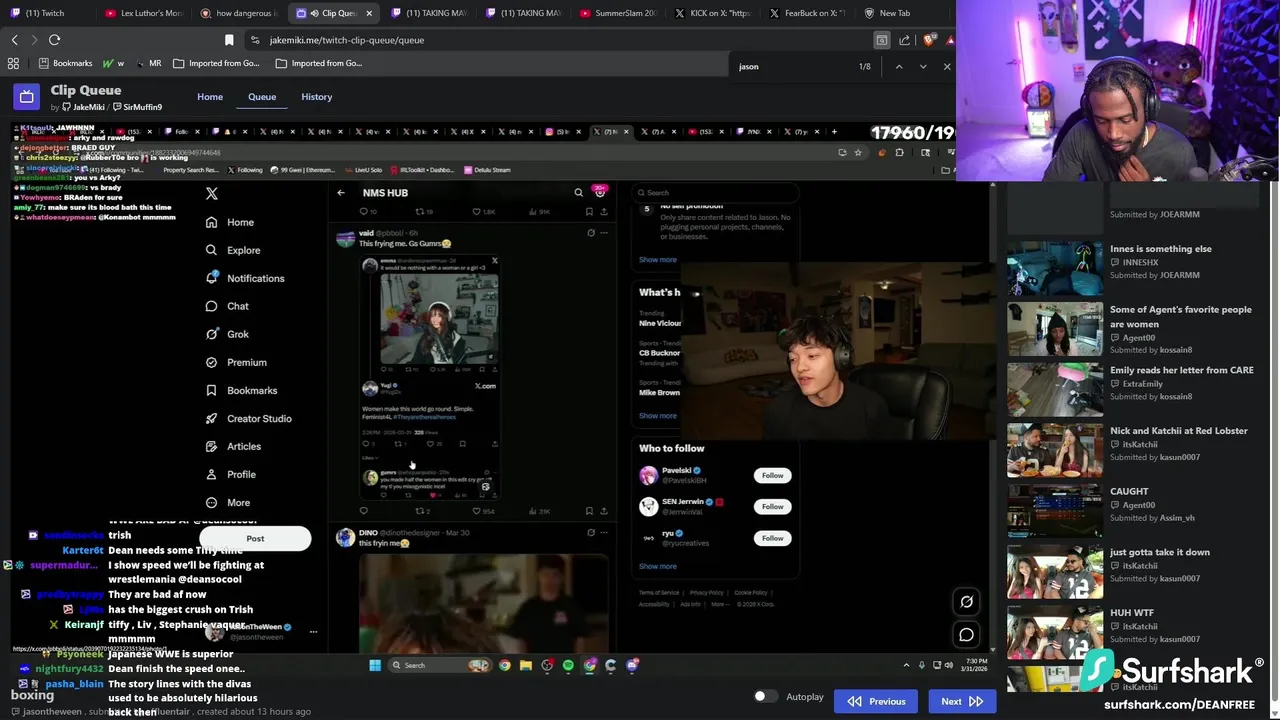Viewport: 1280px width, 720px height.
Task: Select the 'SummerSlam' browser tab
Action: [620, 13]
